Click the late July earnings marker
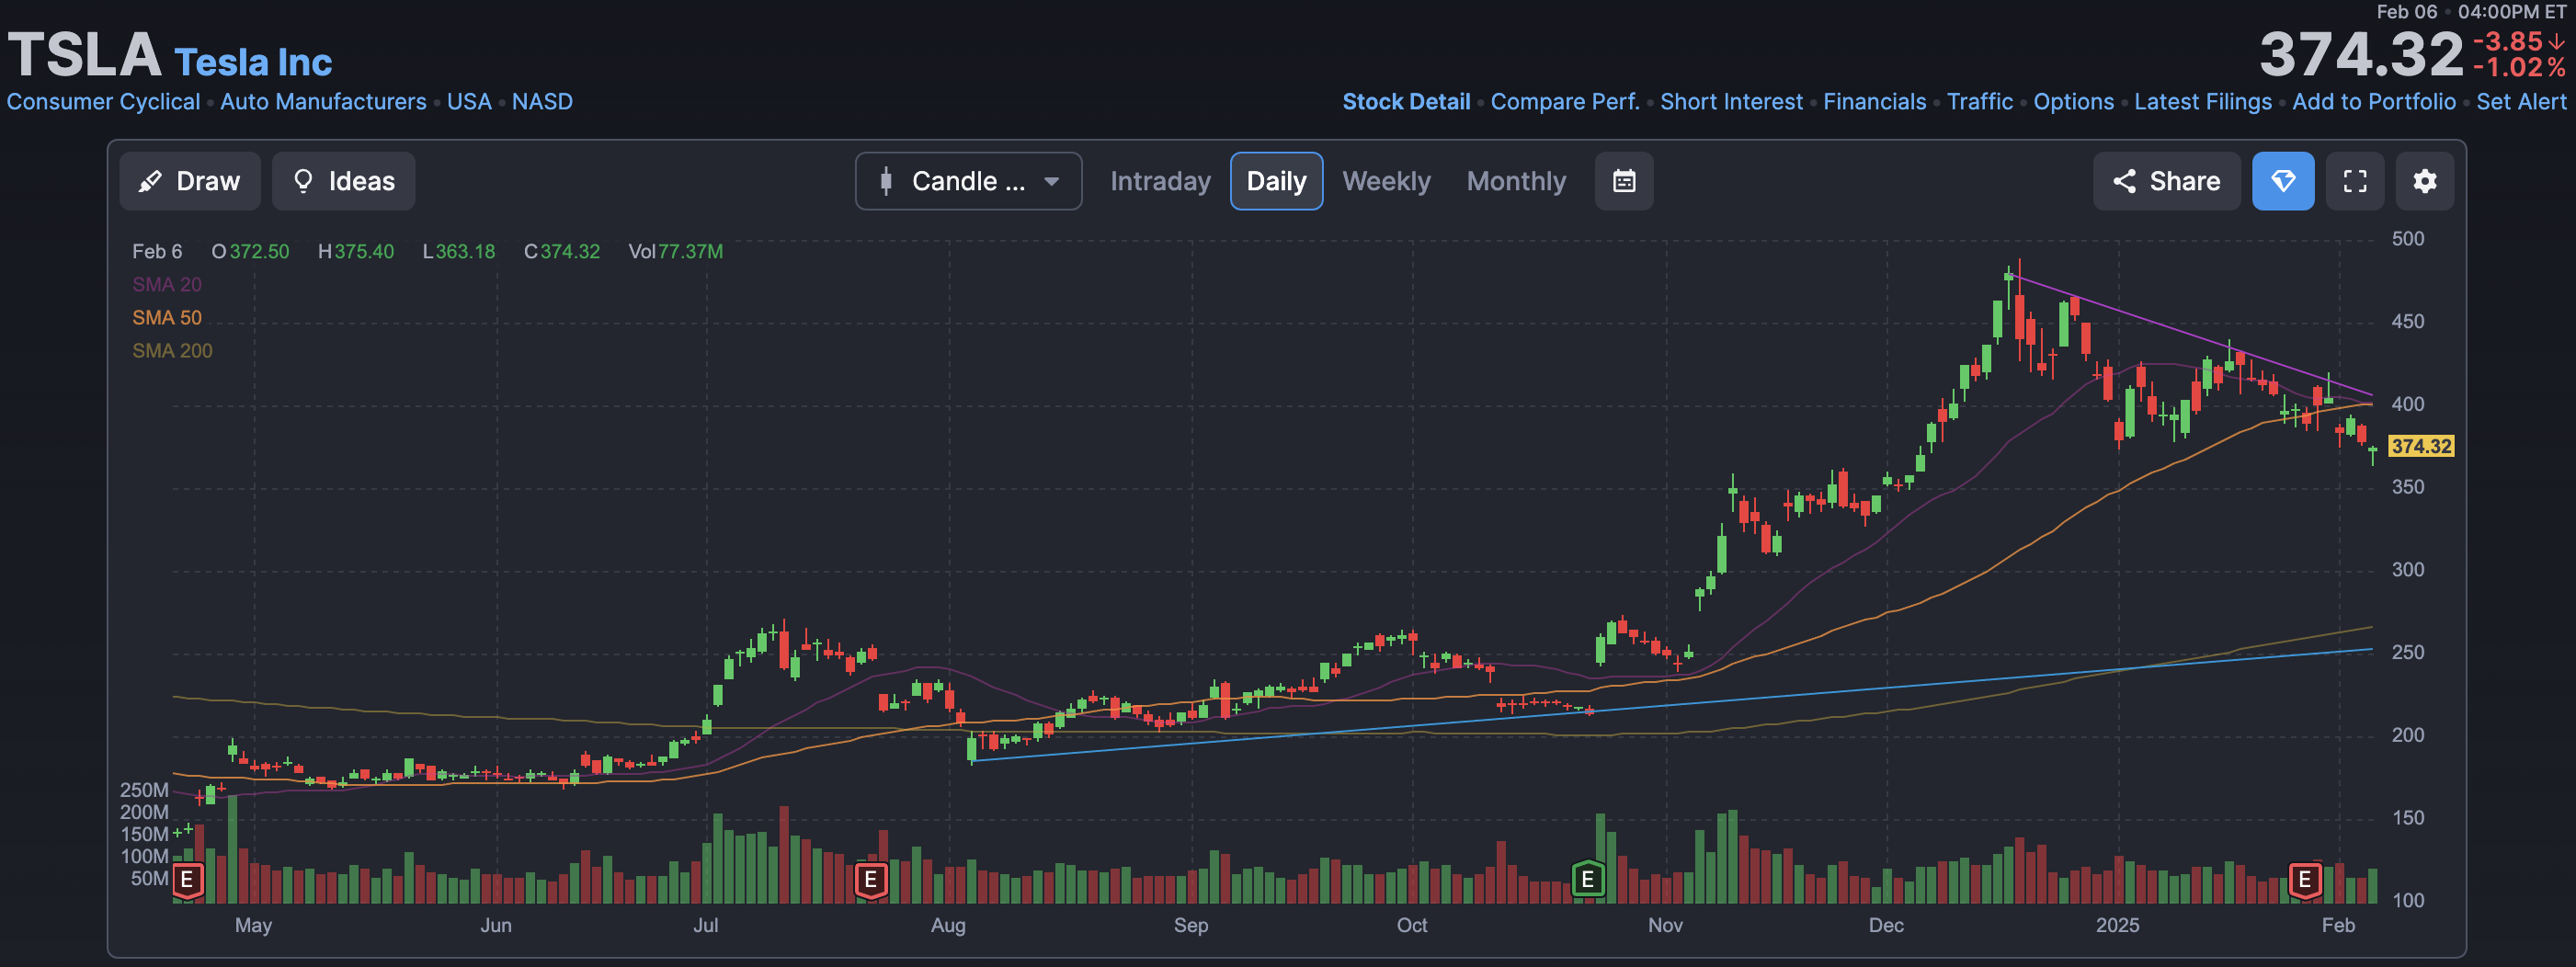2576x967 pixels. coord(871,880)
